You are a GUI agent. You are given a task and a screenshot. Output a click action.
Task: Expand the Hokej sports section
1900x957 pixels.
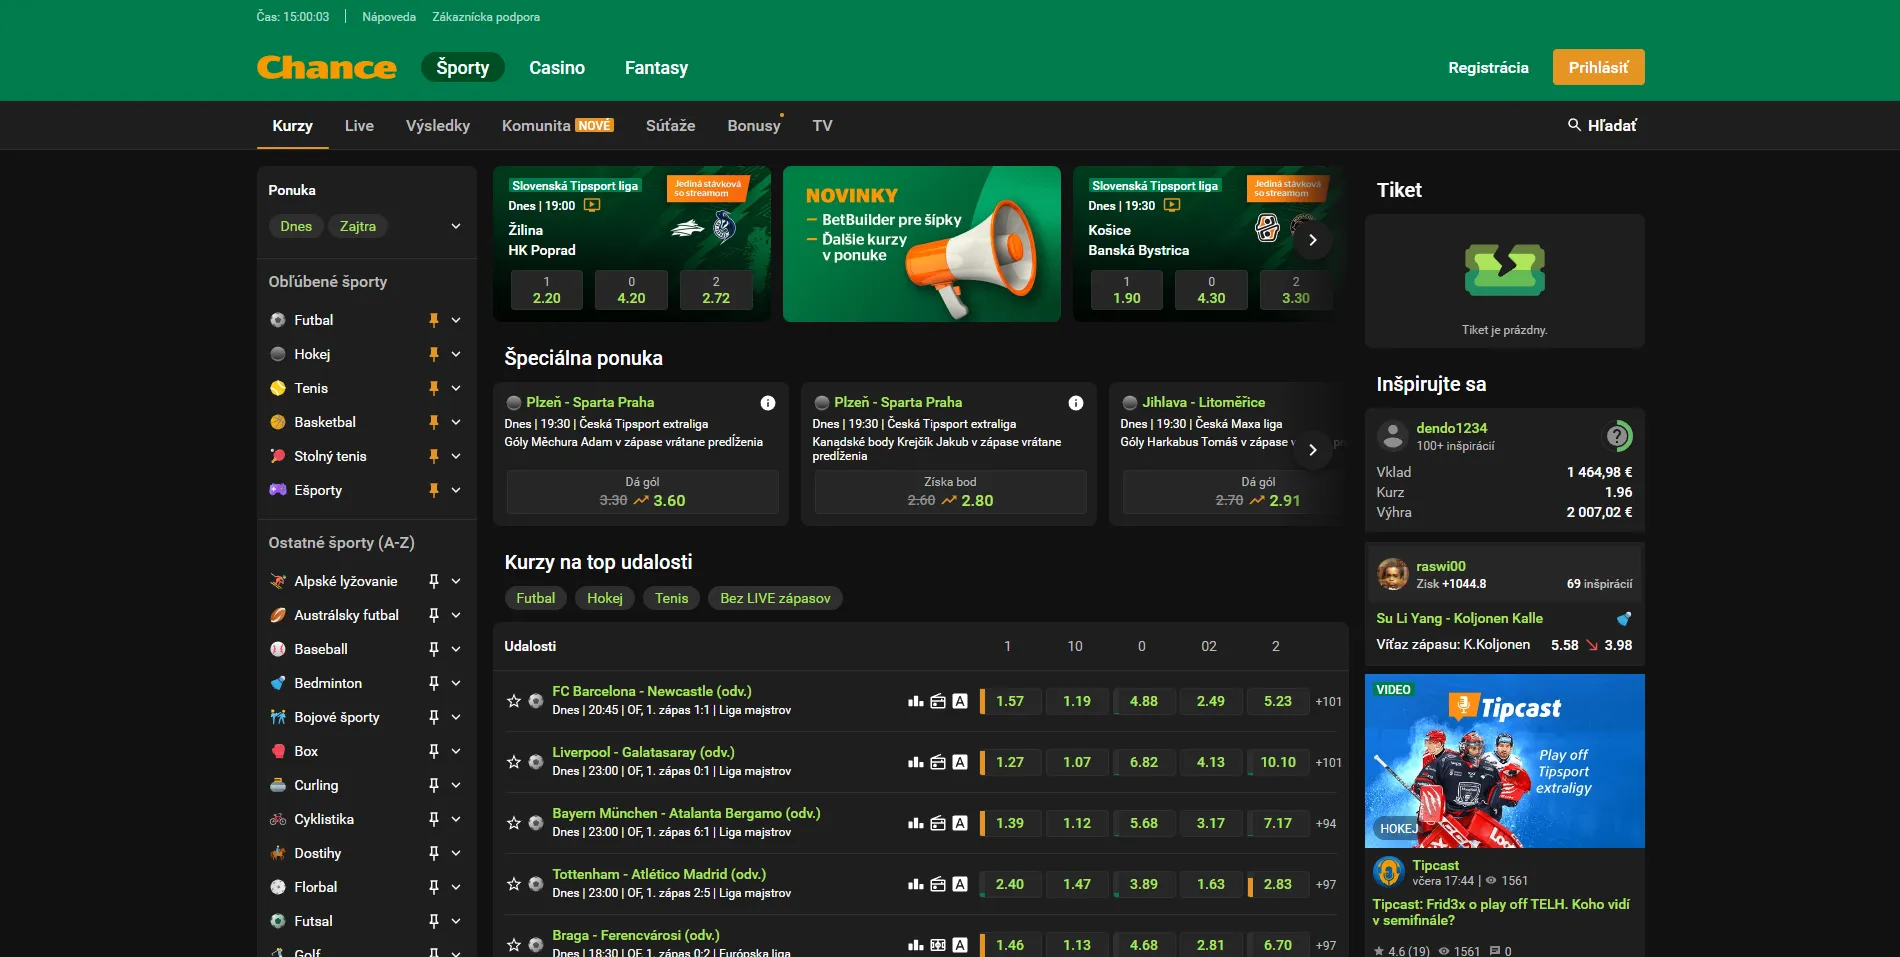[x=457, y=354]
